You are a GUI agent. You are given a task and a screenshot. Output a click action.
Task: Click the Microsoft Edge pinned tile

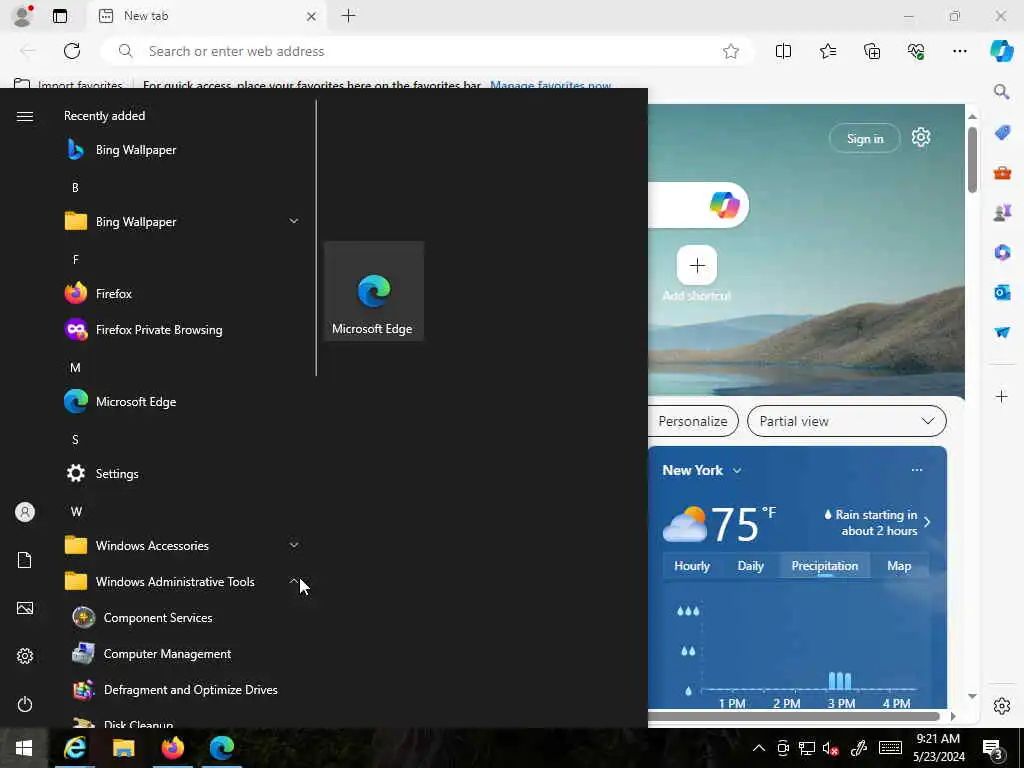[x=374, y=291]
